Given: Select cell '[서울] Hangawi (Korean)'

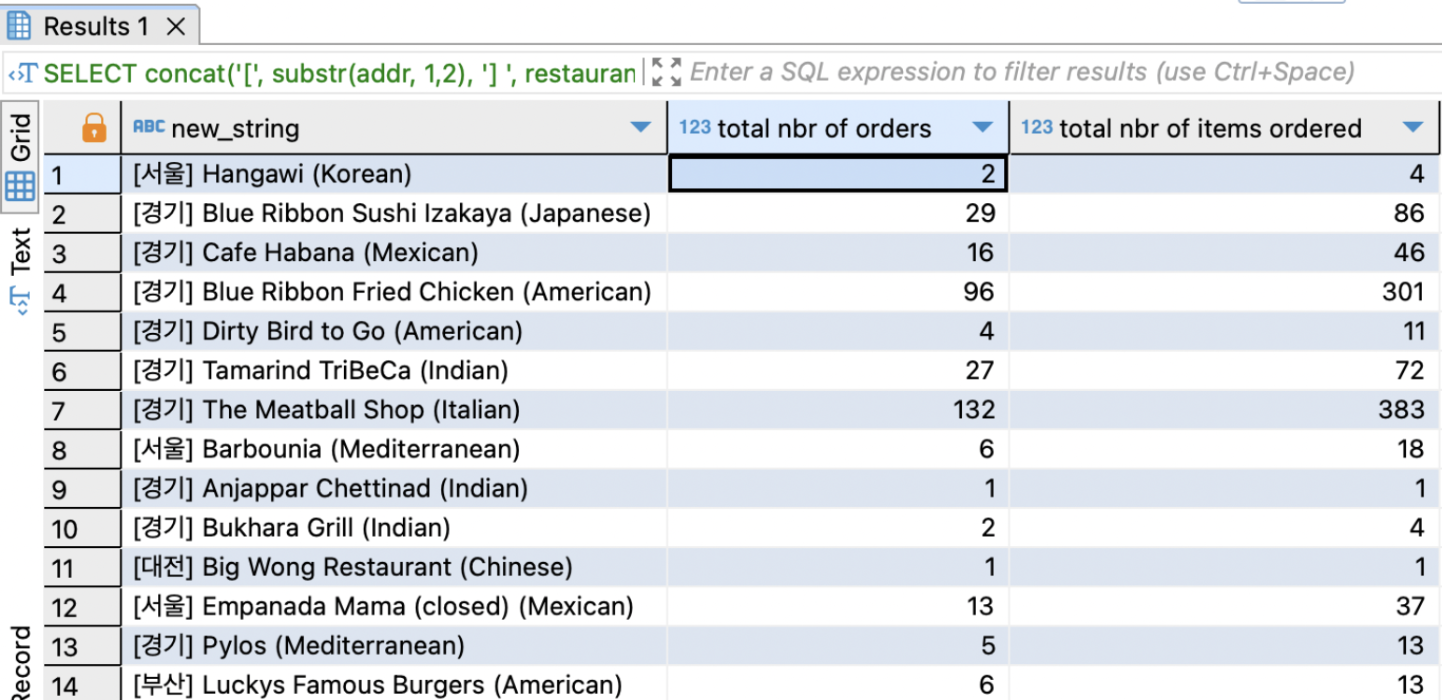Looking at the screenshot, I should 394,175.
